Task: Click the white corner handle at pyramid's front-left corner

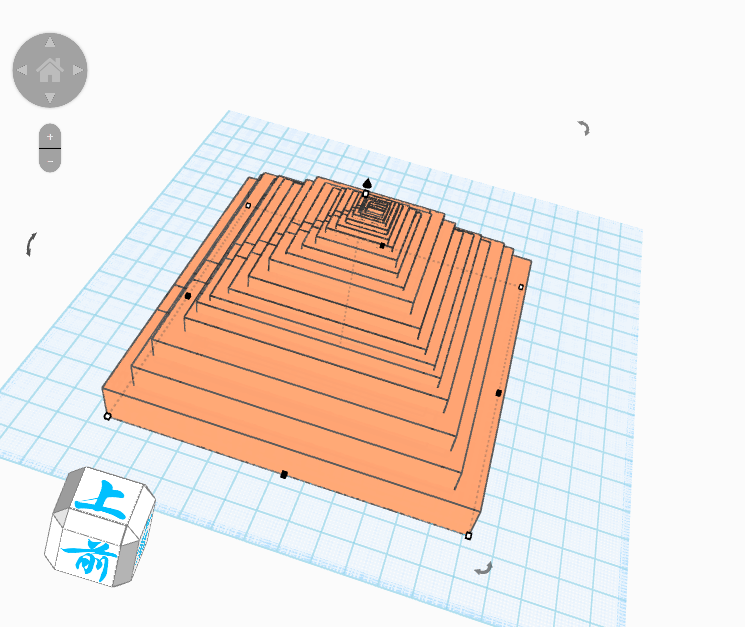Action: pyautogui.click(x=107, y=417)
